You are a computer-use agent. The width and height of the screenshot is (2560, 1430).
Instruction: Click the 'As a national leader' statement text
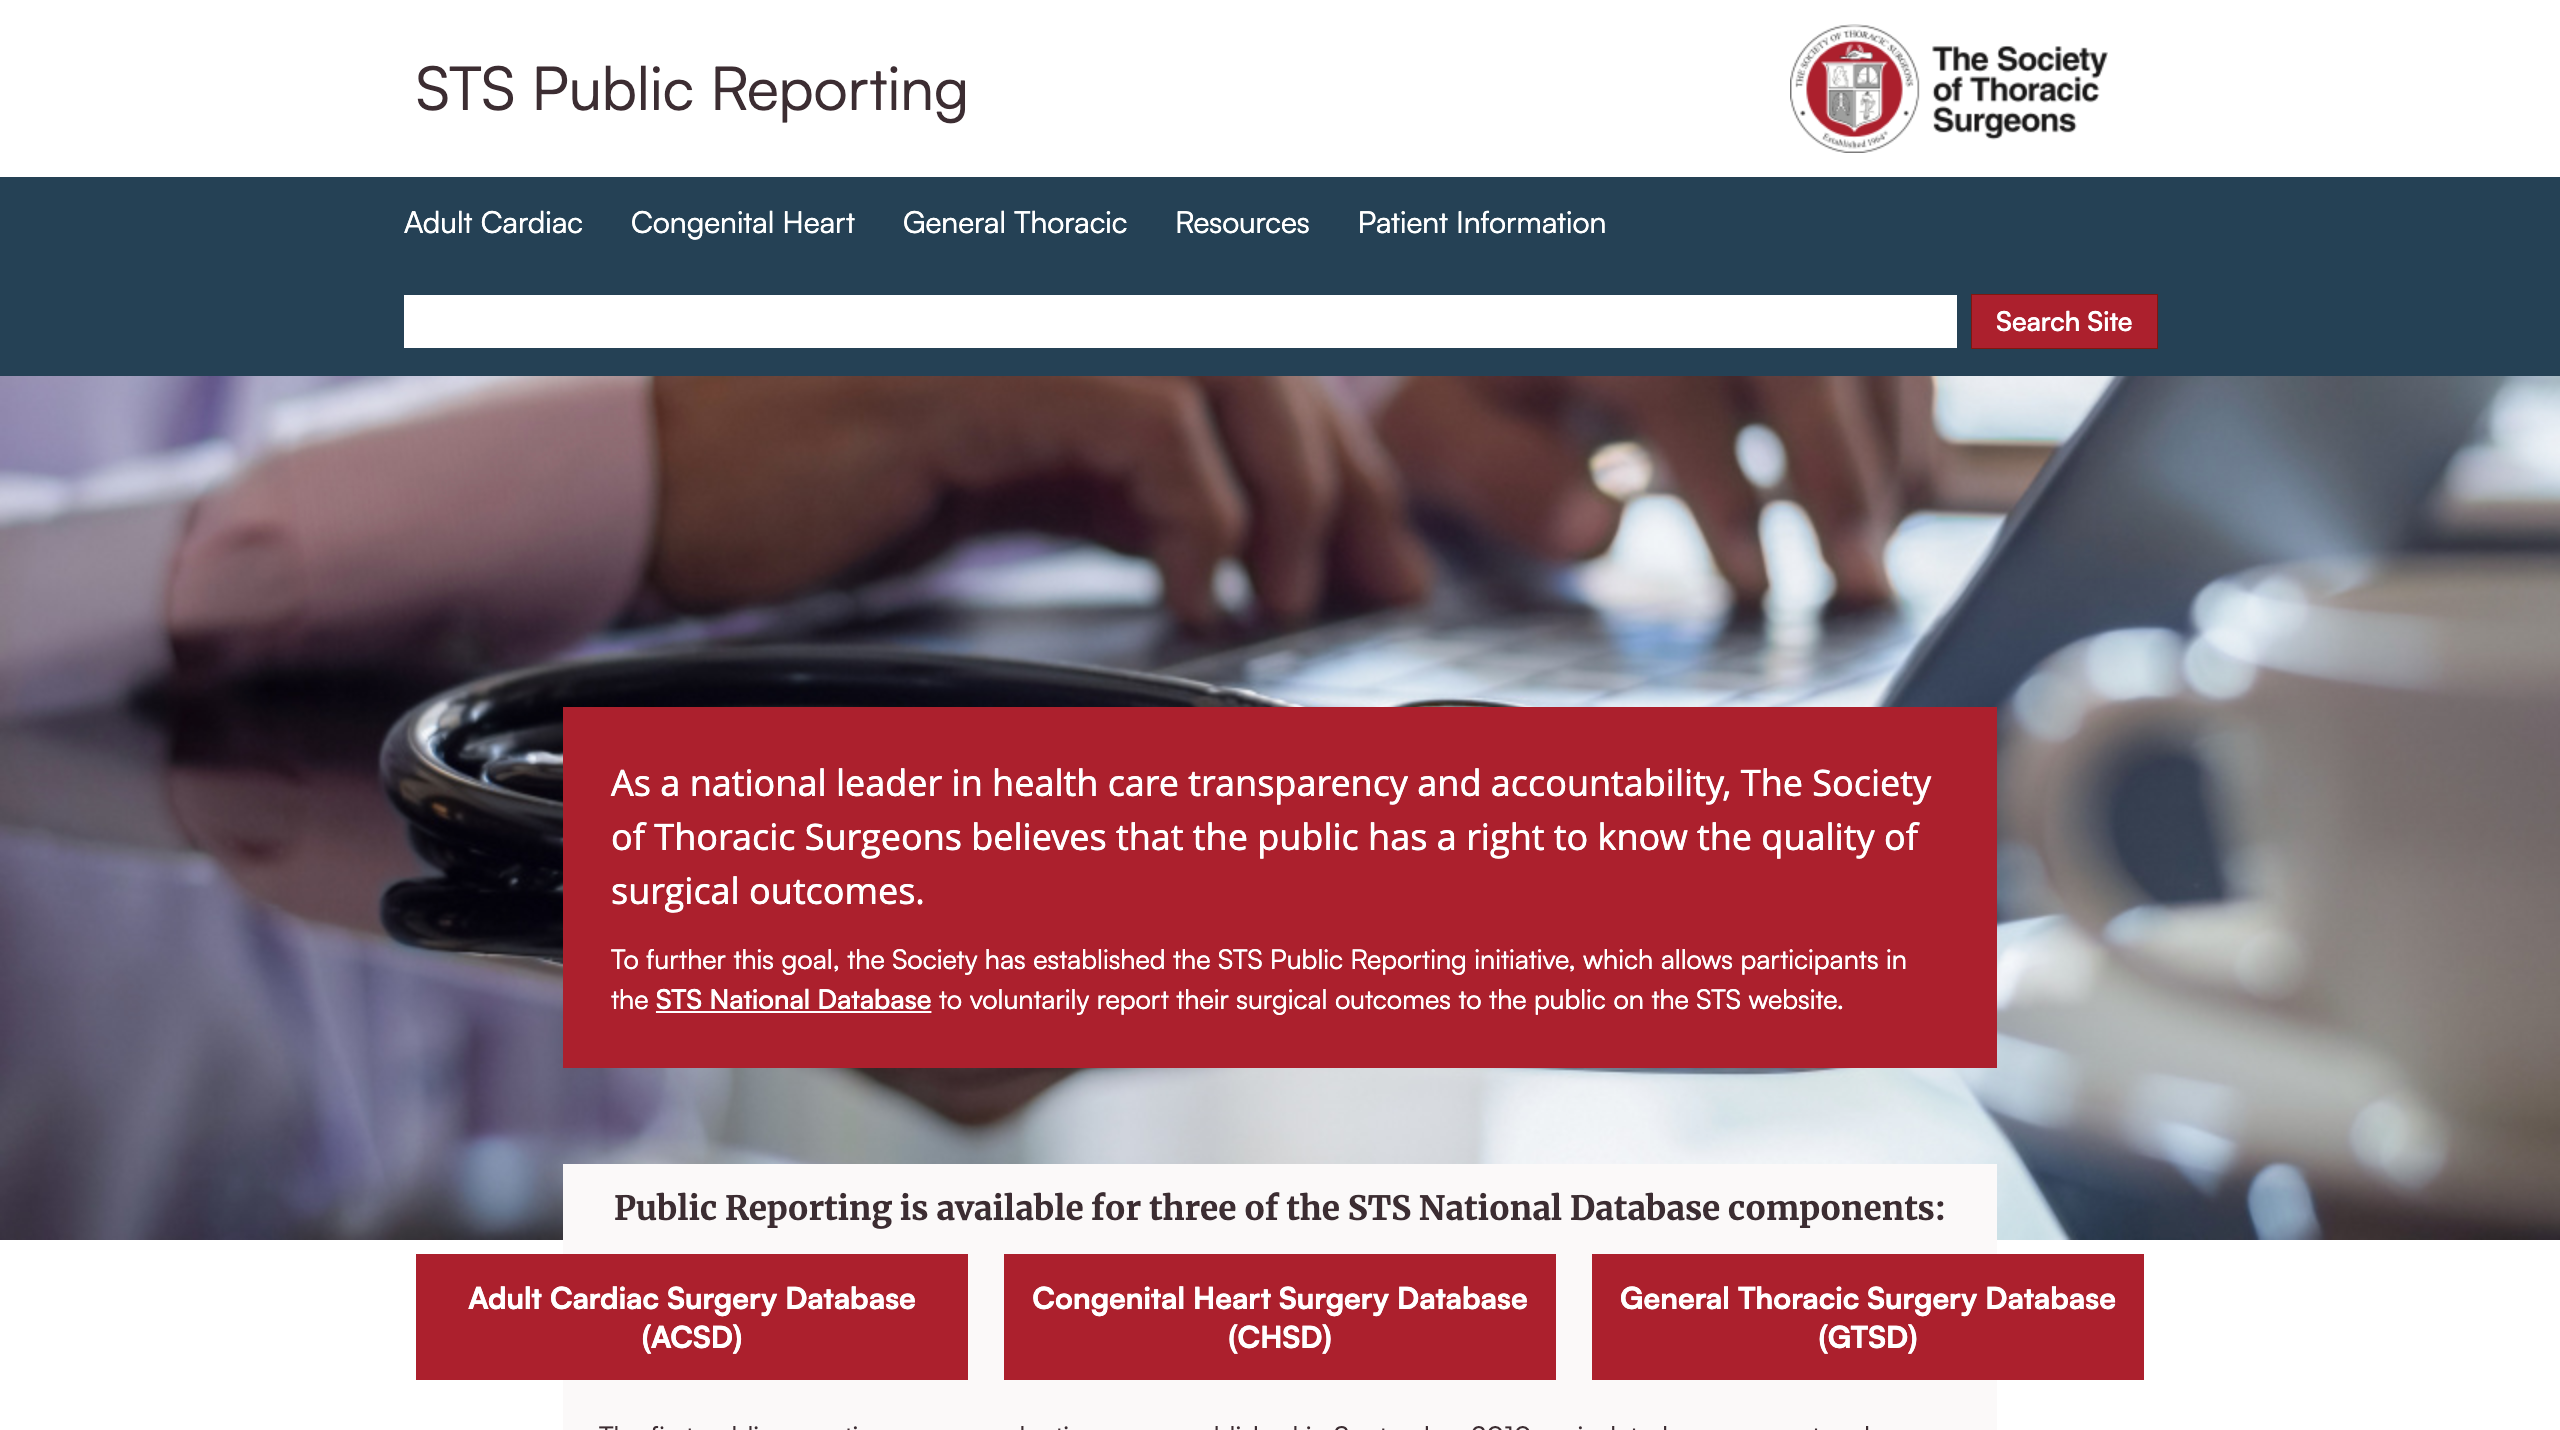pyautogui.click(x=1271, y=837)
